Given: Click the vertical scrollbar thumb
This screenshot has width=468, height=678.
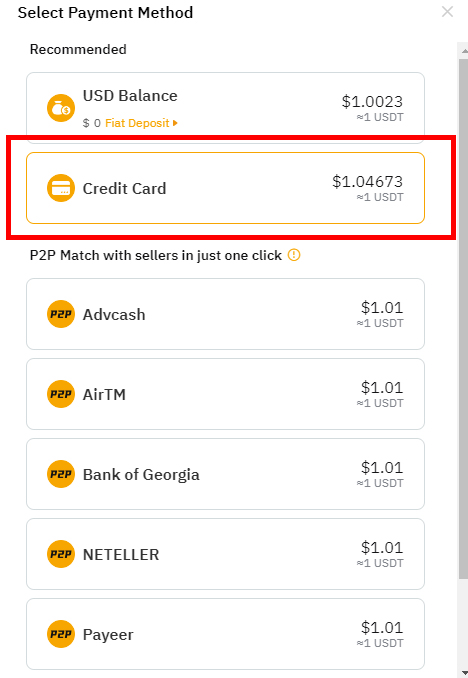Looking at the screenshot, I should point(463,319).
